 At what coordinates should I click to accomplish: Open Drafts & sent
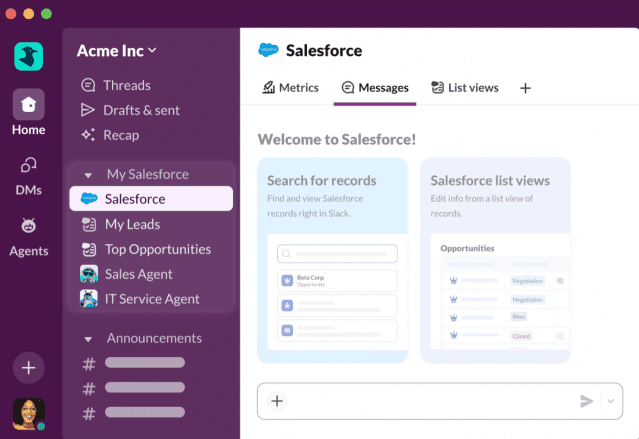click(142, 110)
